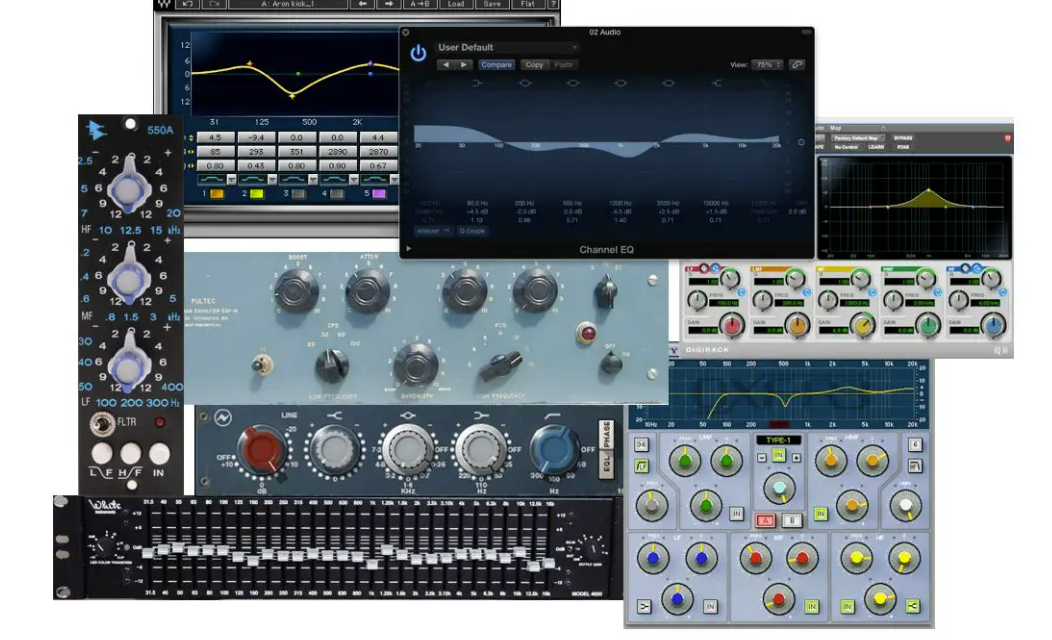Image resolution: width=1052 pixels, height=640 pixels.
Task: Toggle band 5 purple swatch in Waves EQ
Action: click(379, 194)
